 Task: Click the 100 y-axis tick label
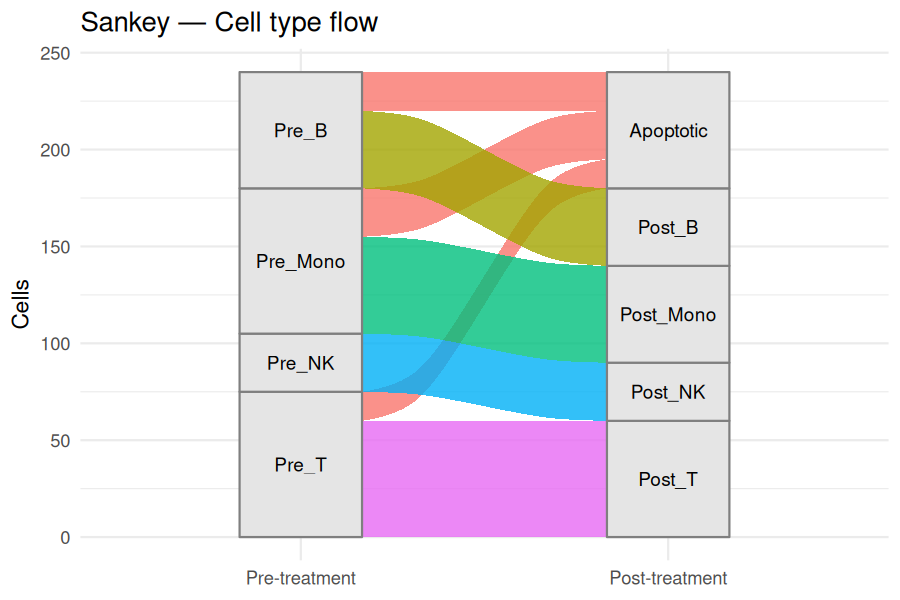[x=55, y=344]
